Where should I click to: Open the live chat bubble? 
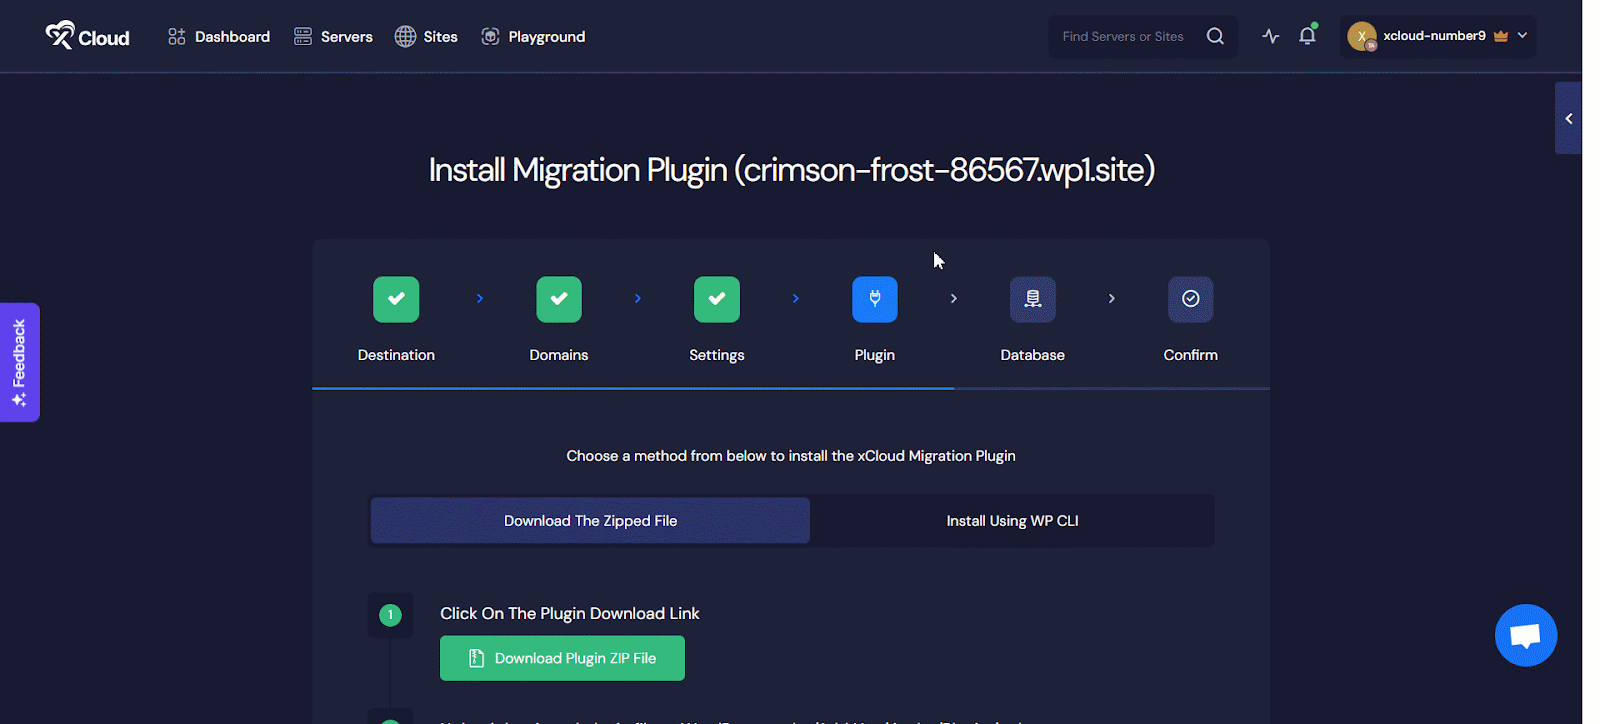(x=1526, y=635)
